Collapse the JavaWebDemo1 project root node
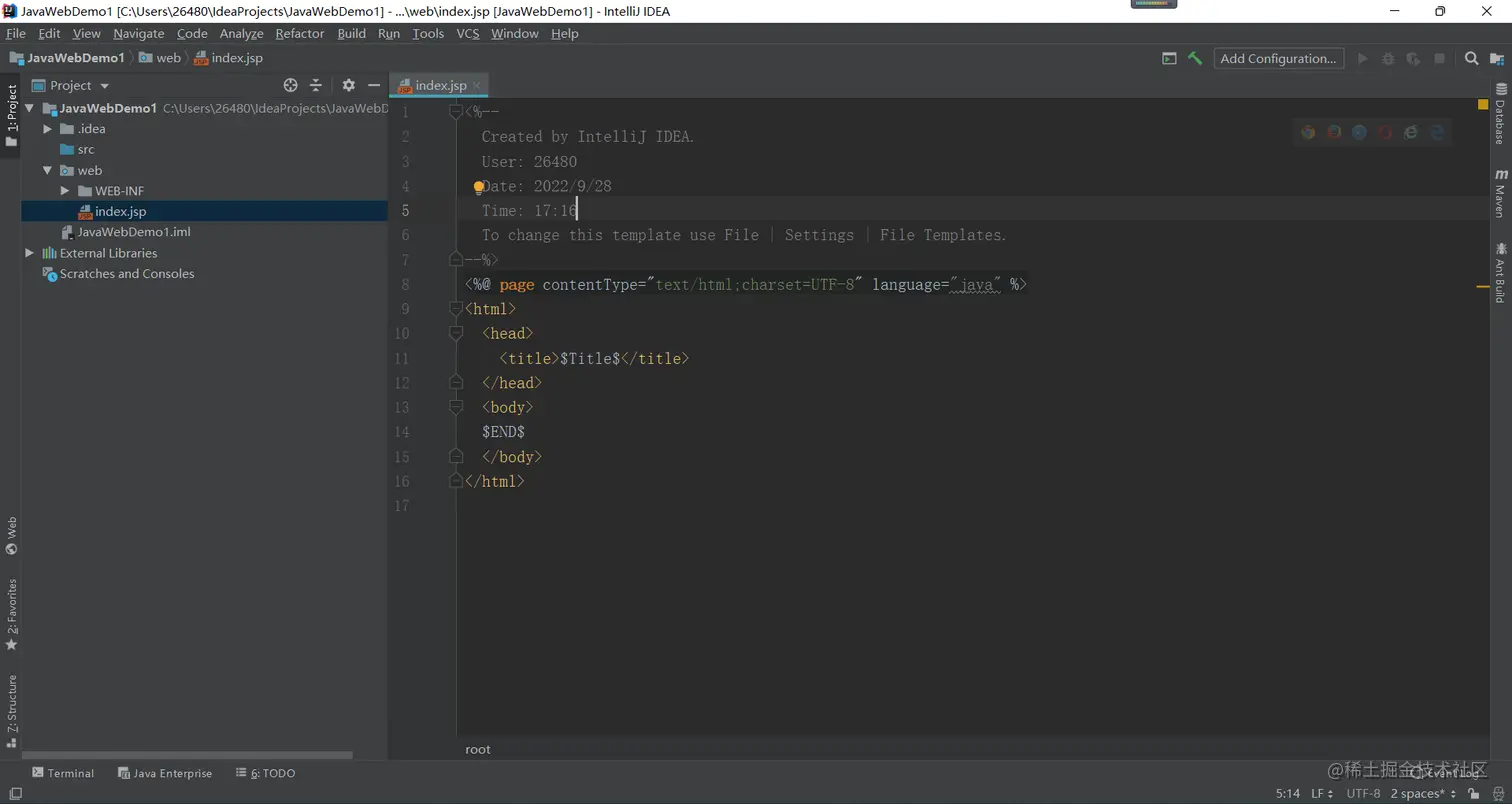1512x804 pixels. pos(30,108)
